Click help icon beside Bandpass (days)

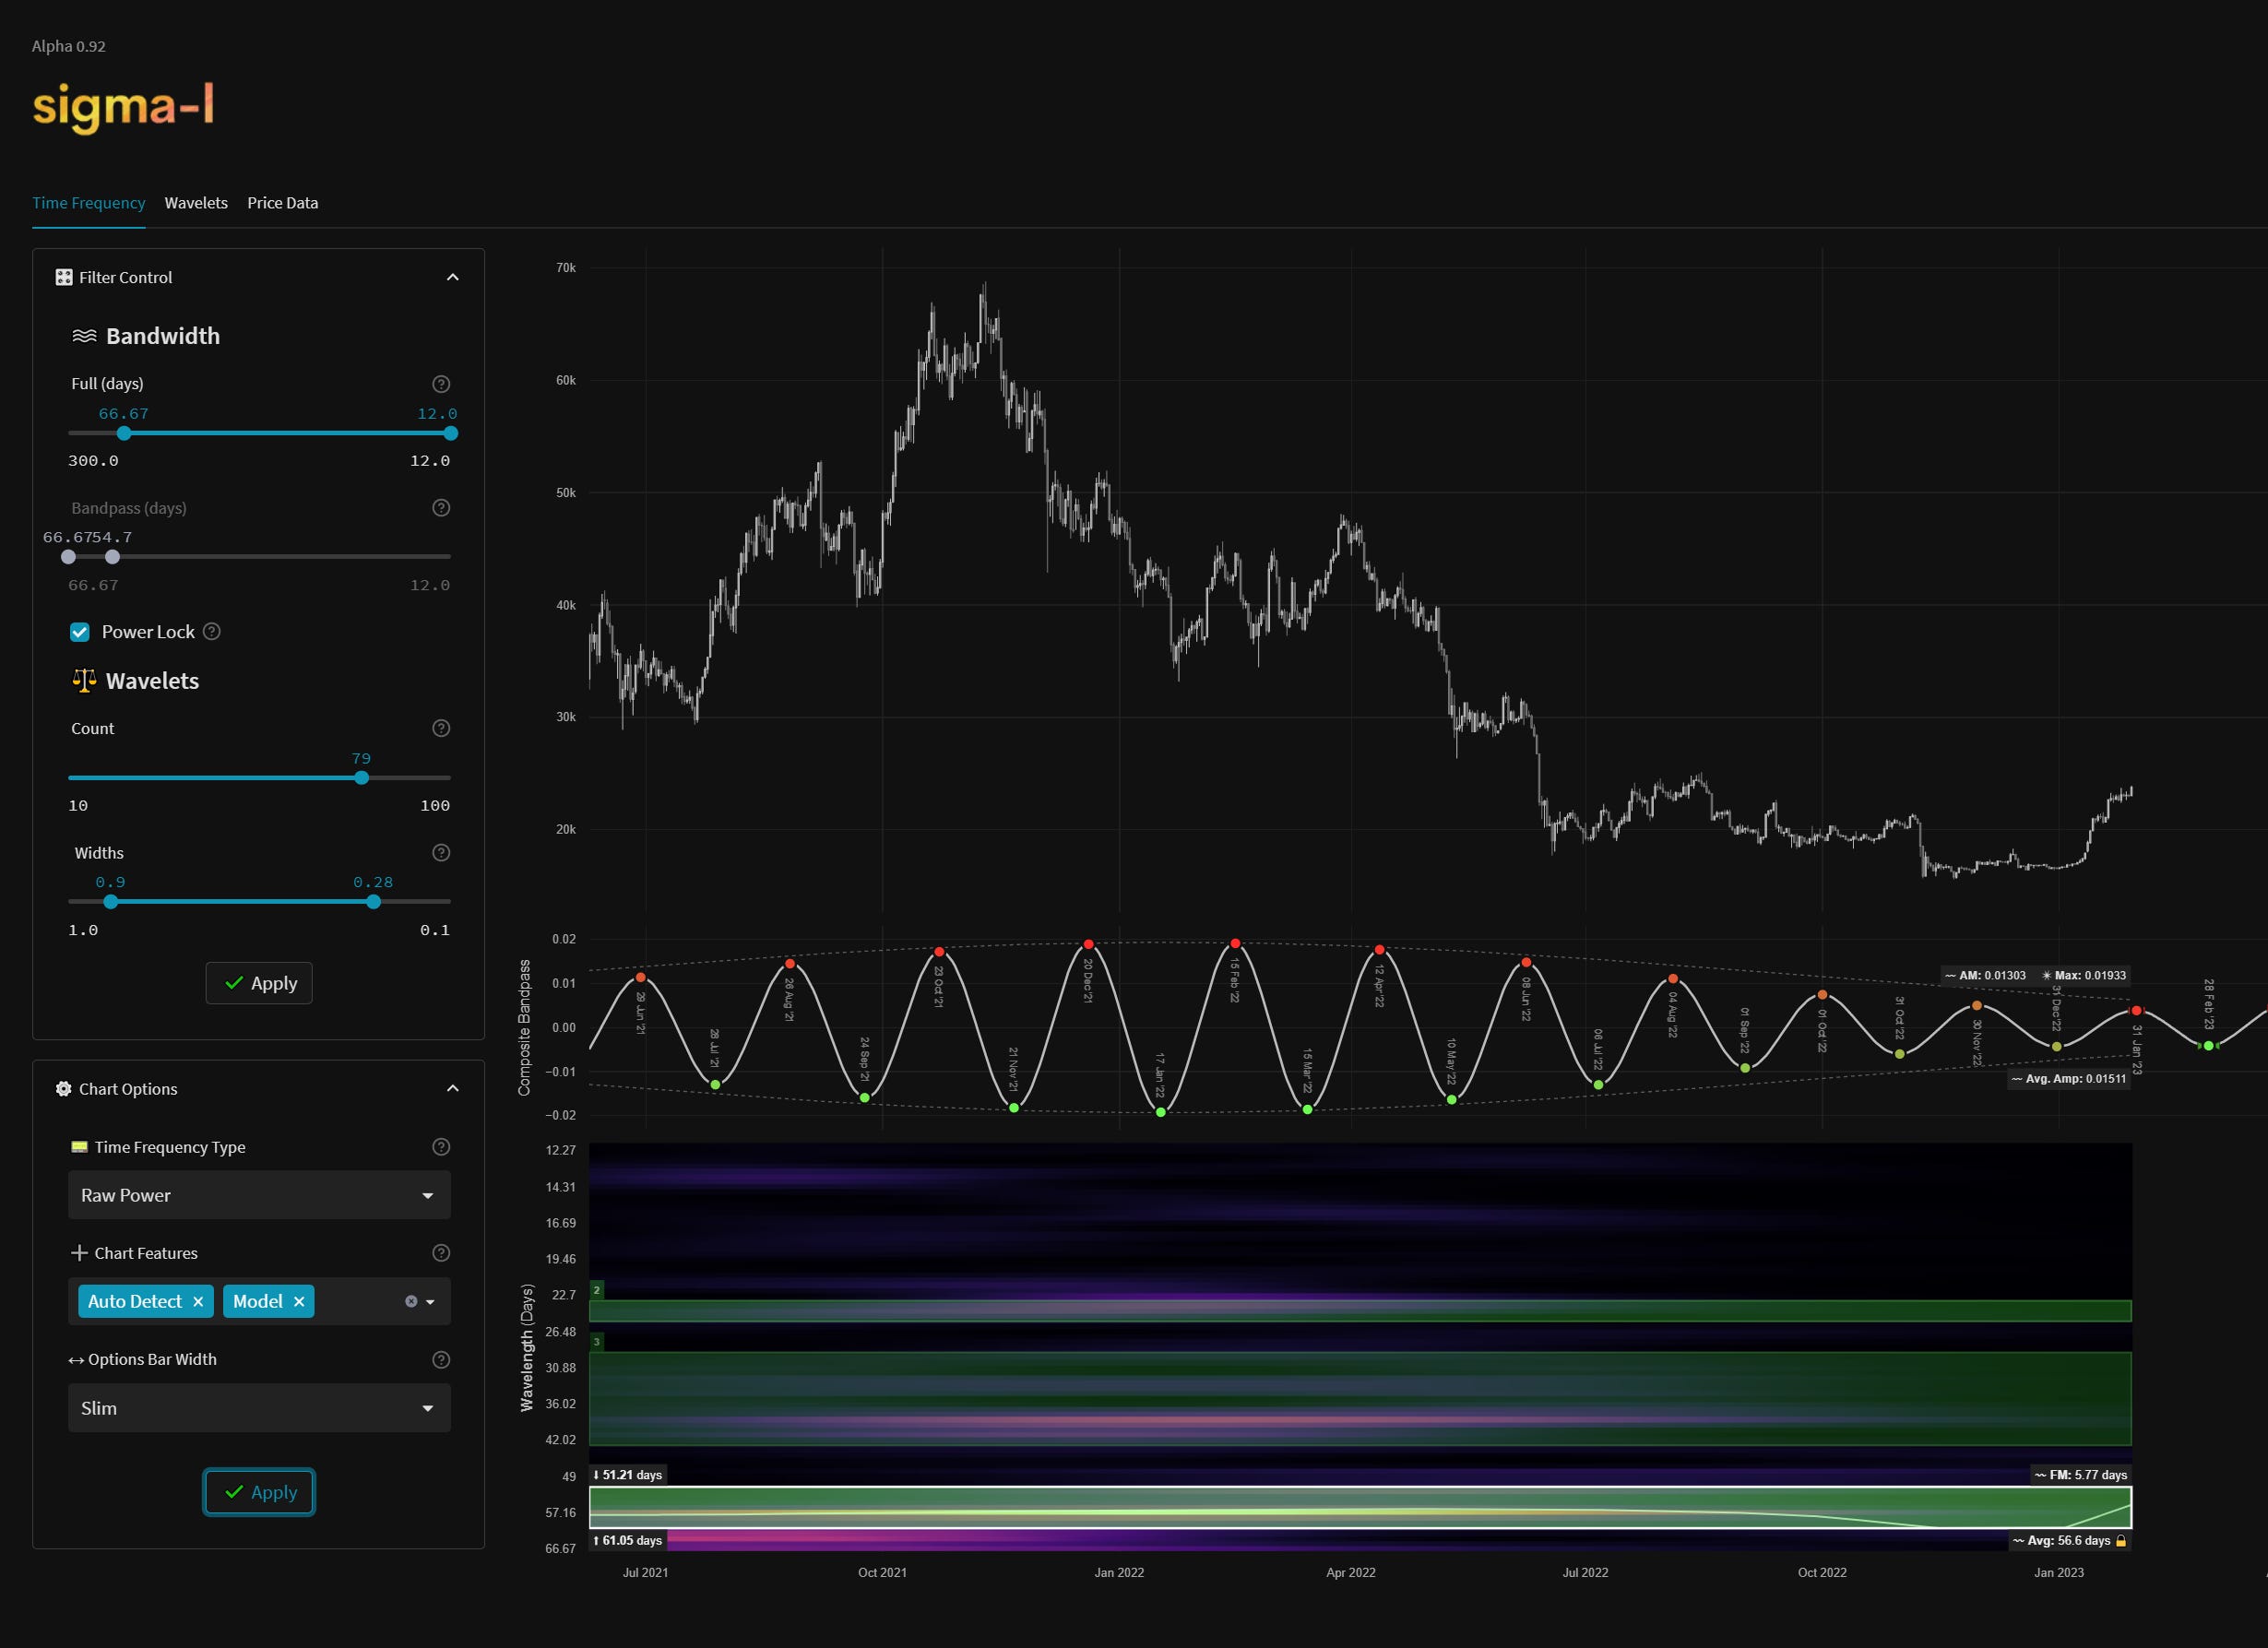[441, 508]
